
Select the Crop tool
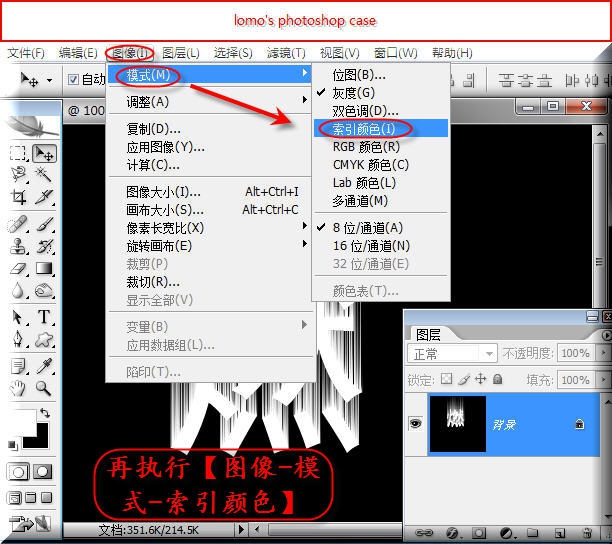(18, 197)
